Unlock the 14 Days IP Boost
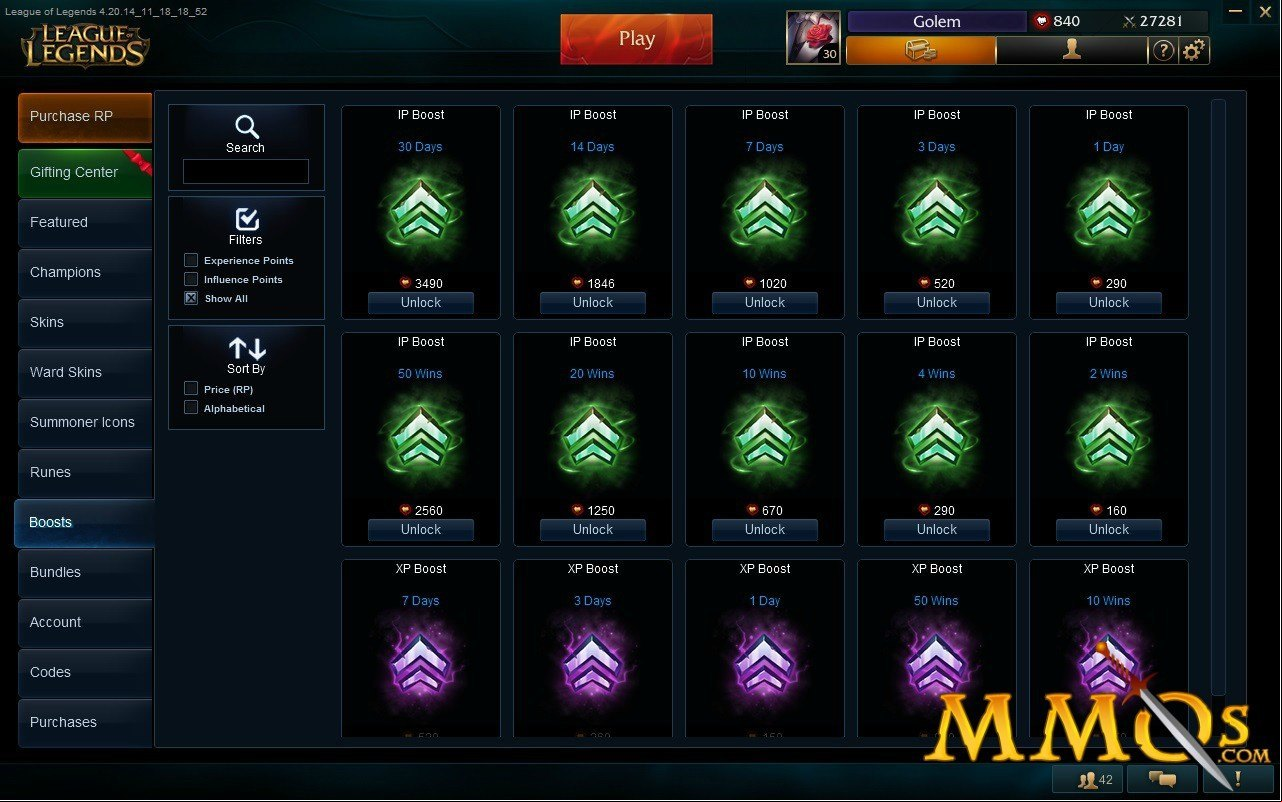Screen dimensions: 1282x802 [x=593, y=302]
